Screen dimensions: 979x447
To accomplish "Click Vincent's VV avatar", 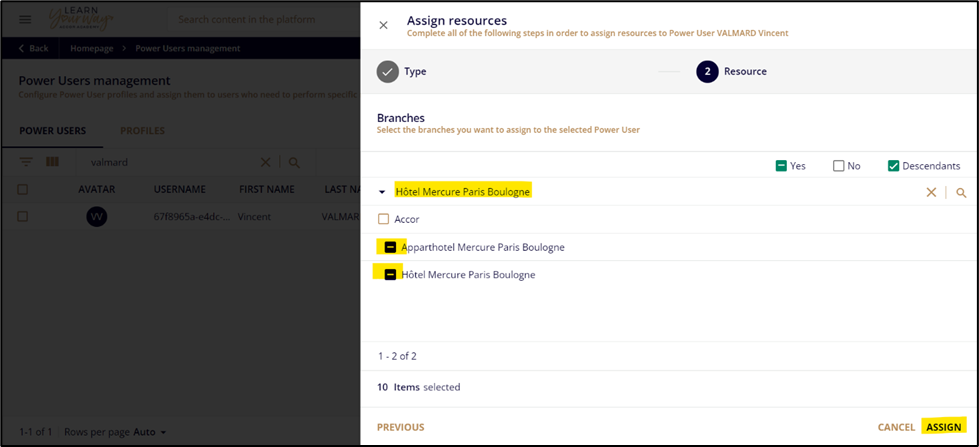I will [x=97, y=217].
